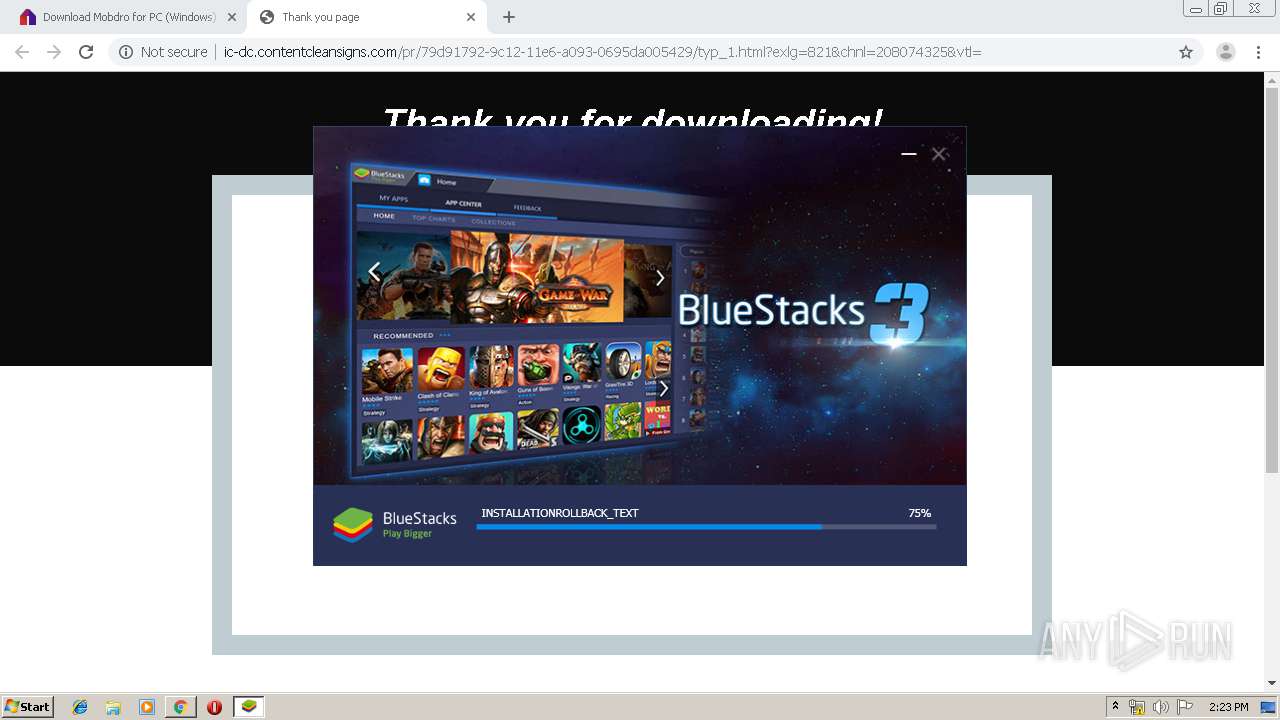Click the page scrollbar up arrow
Viewport: 1280px width, 720px height.
click(x=1272, y=79)
